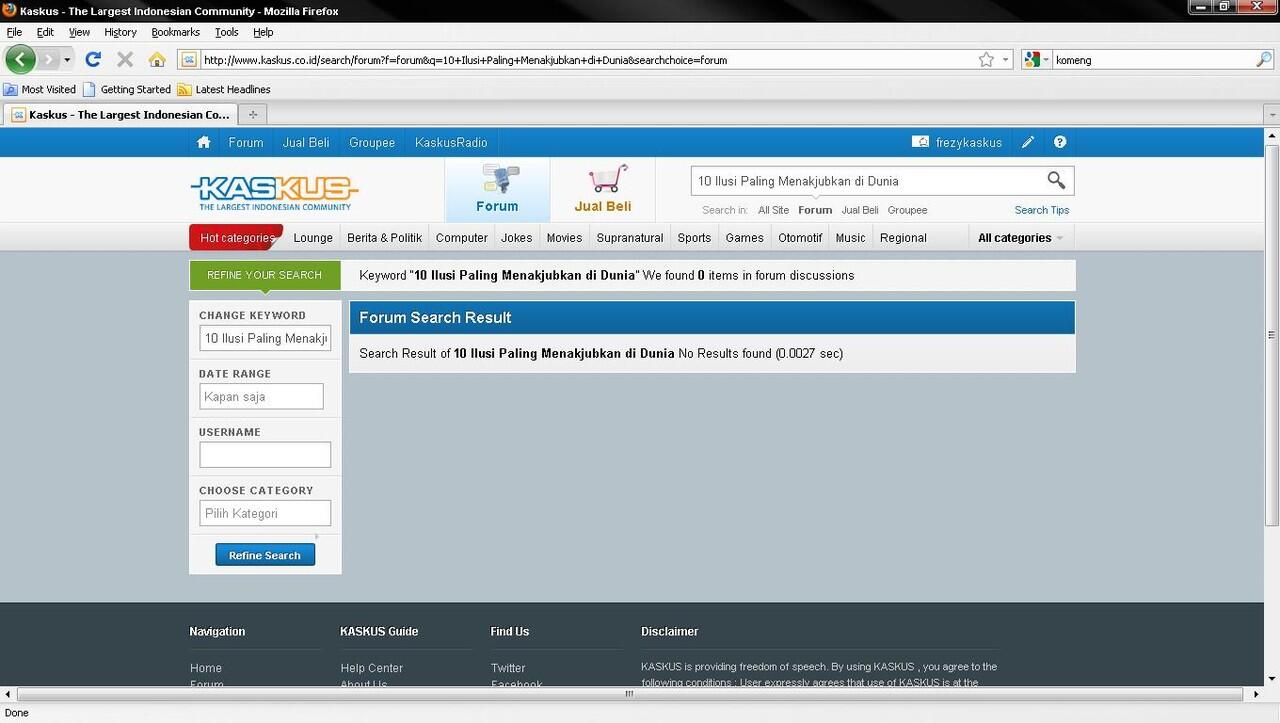Open the list all tabs dropdown
This screenshot has height=723, width=1280.
[1271, 114]
